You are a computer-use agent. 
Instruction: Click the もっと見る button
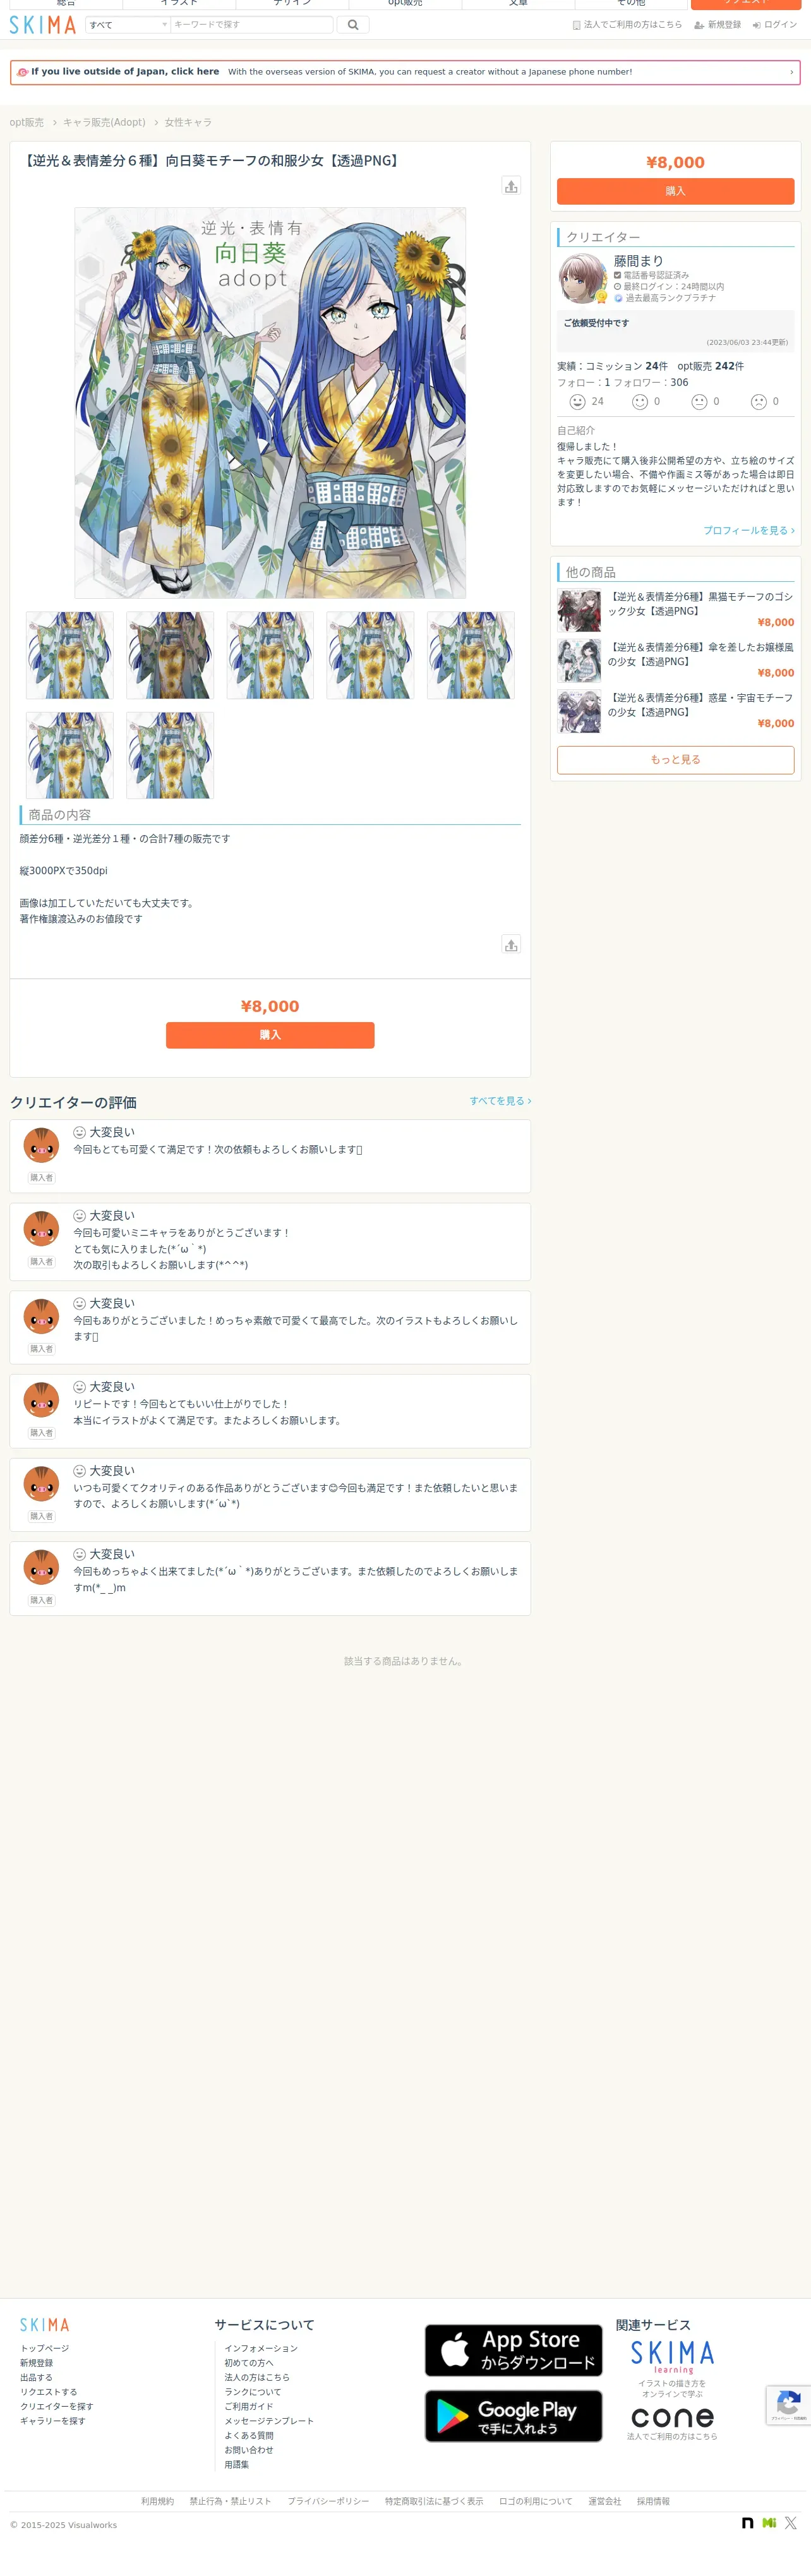[x=675, y=760]
